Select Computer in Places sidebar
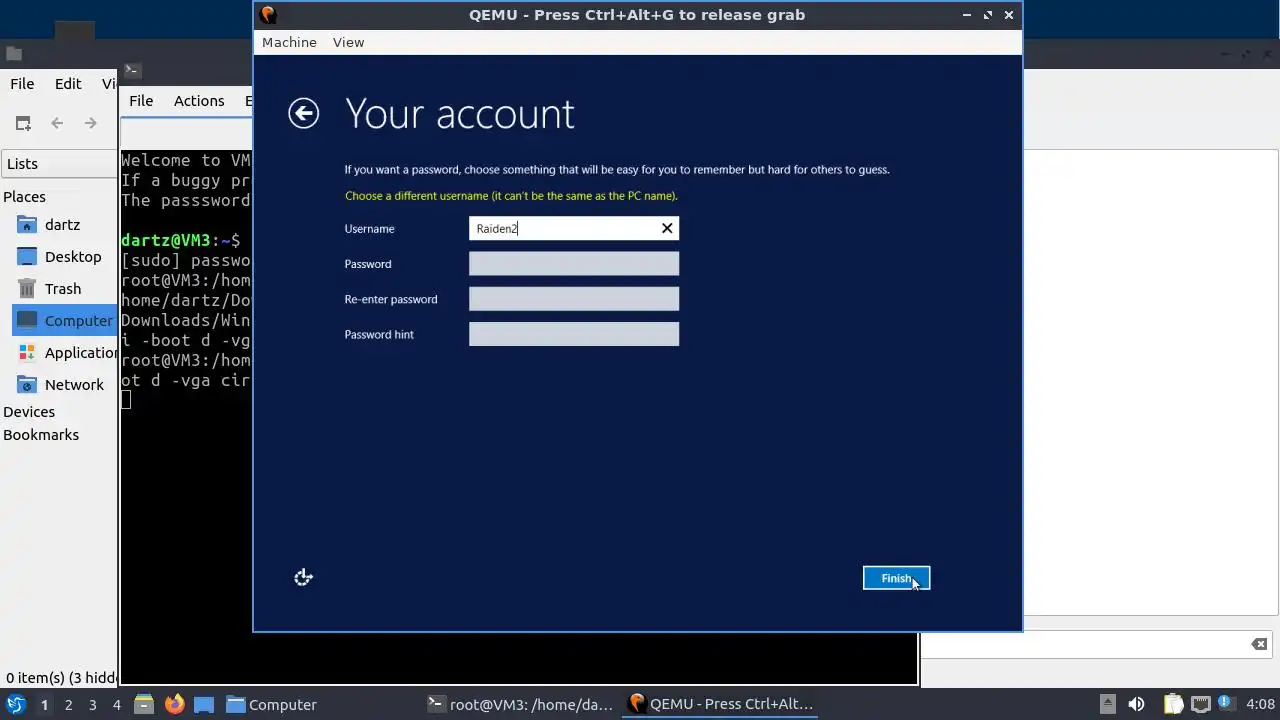1280x720 pixels. [x=64, y=321]
